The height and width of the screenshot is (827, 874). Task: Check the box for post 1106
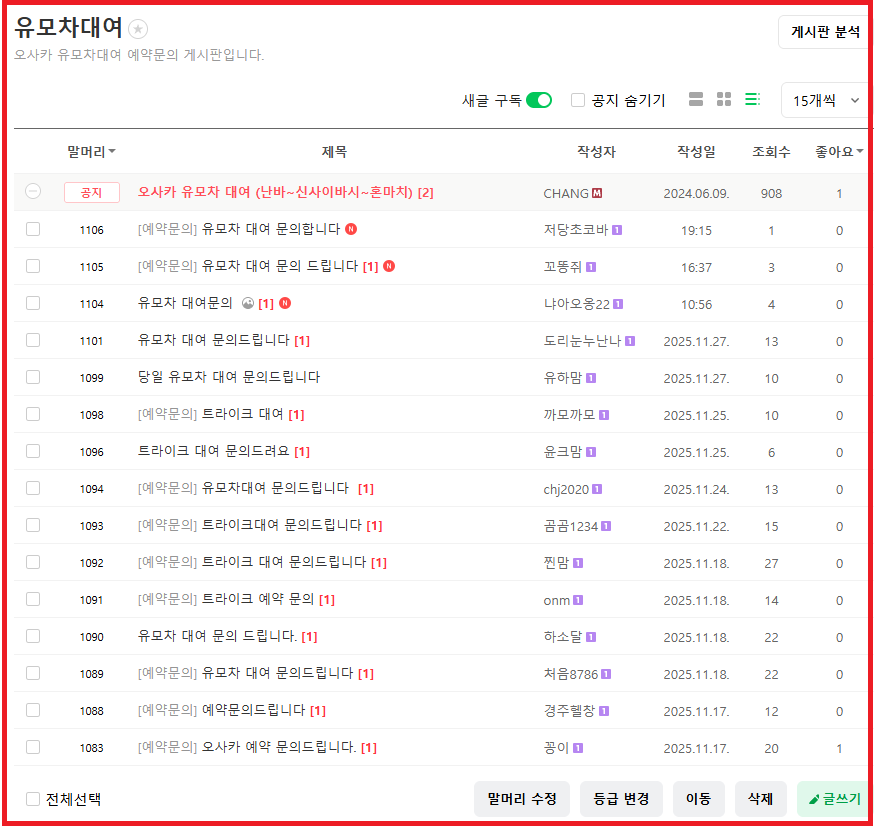tap(33, 229)
